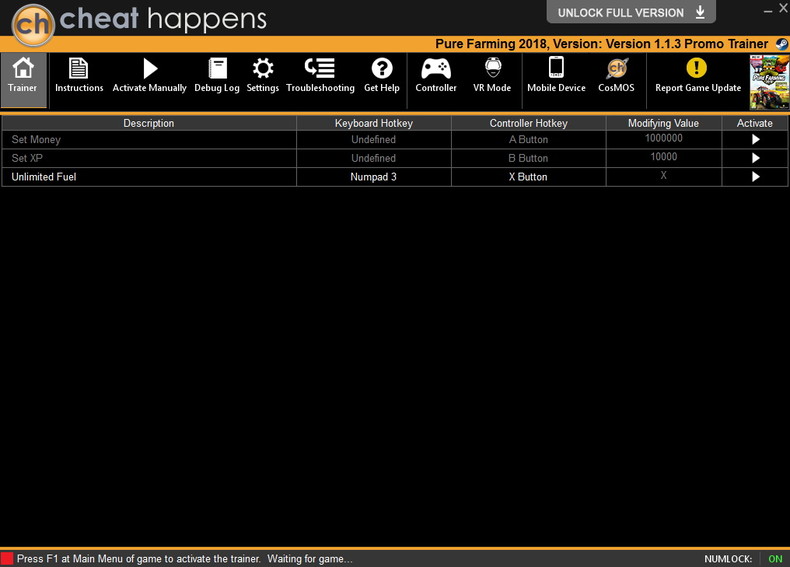790x567 pixels.
Task: Open the Trainer home tab
Action: [23, 80]
